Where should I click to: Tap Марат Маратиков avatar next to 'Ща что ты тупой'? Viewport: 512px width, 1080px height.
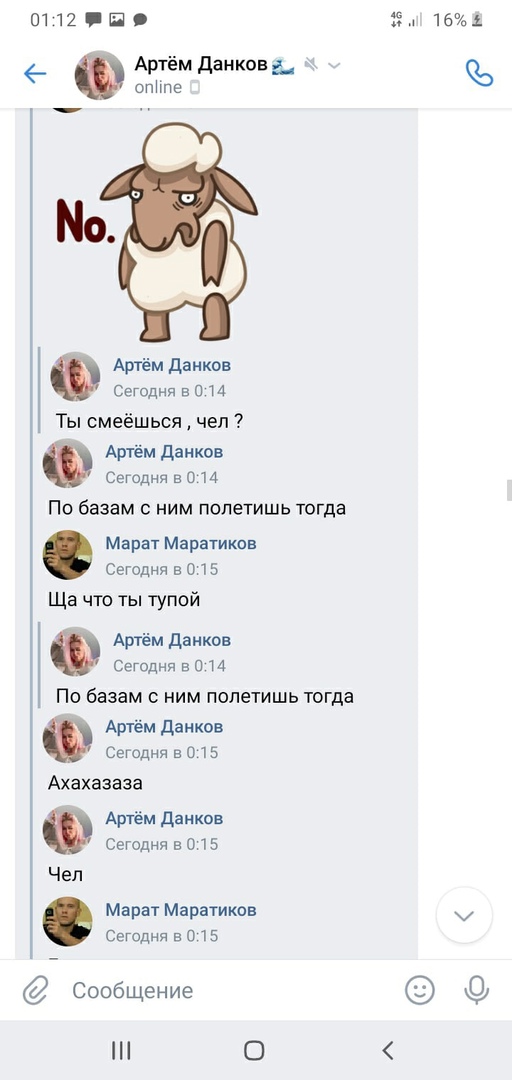click(68, 555)
